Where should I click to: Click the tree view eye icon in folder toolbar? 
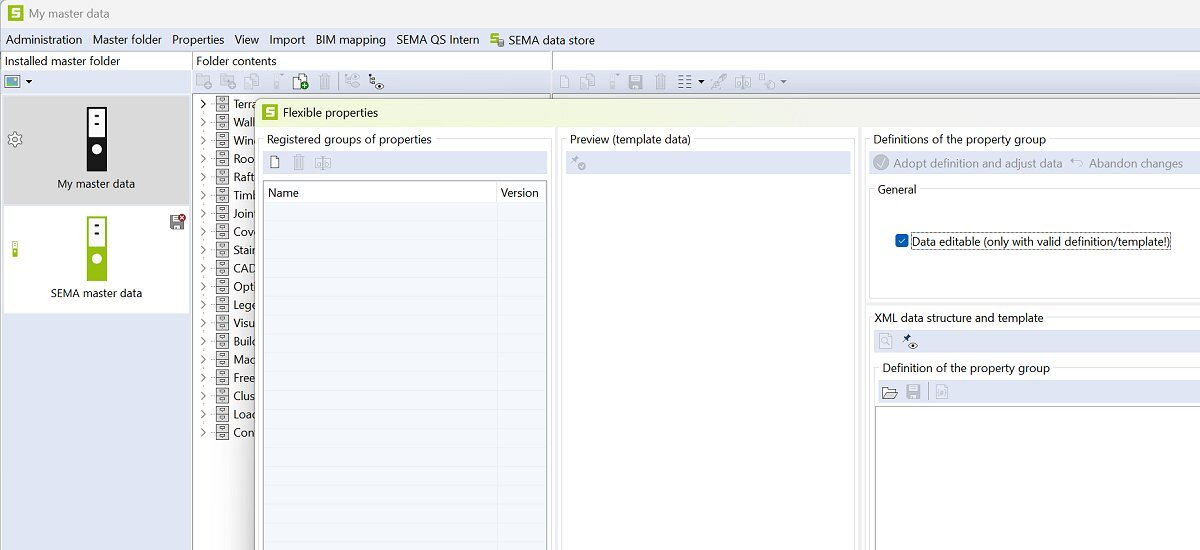point(376,82)
